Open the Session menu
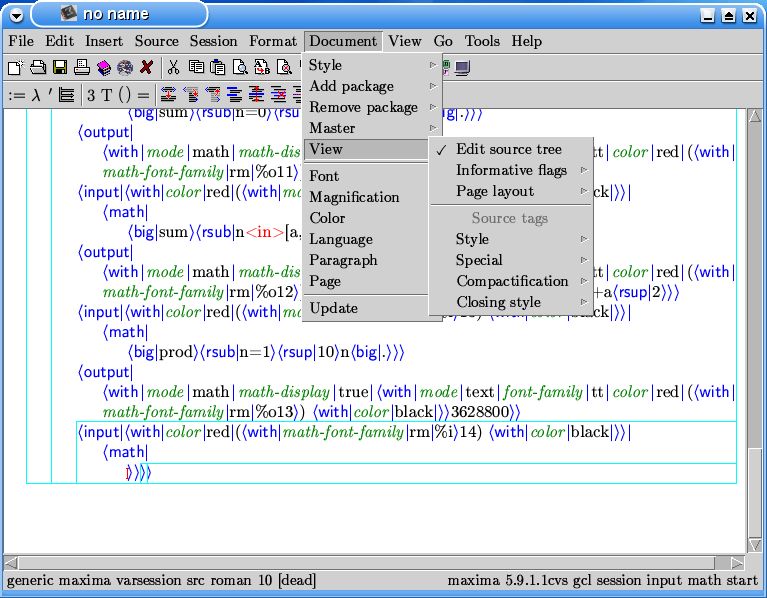The width and height of the screenshot is (767, 598). pyautogui.click(x=214, y=41)
